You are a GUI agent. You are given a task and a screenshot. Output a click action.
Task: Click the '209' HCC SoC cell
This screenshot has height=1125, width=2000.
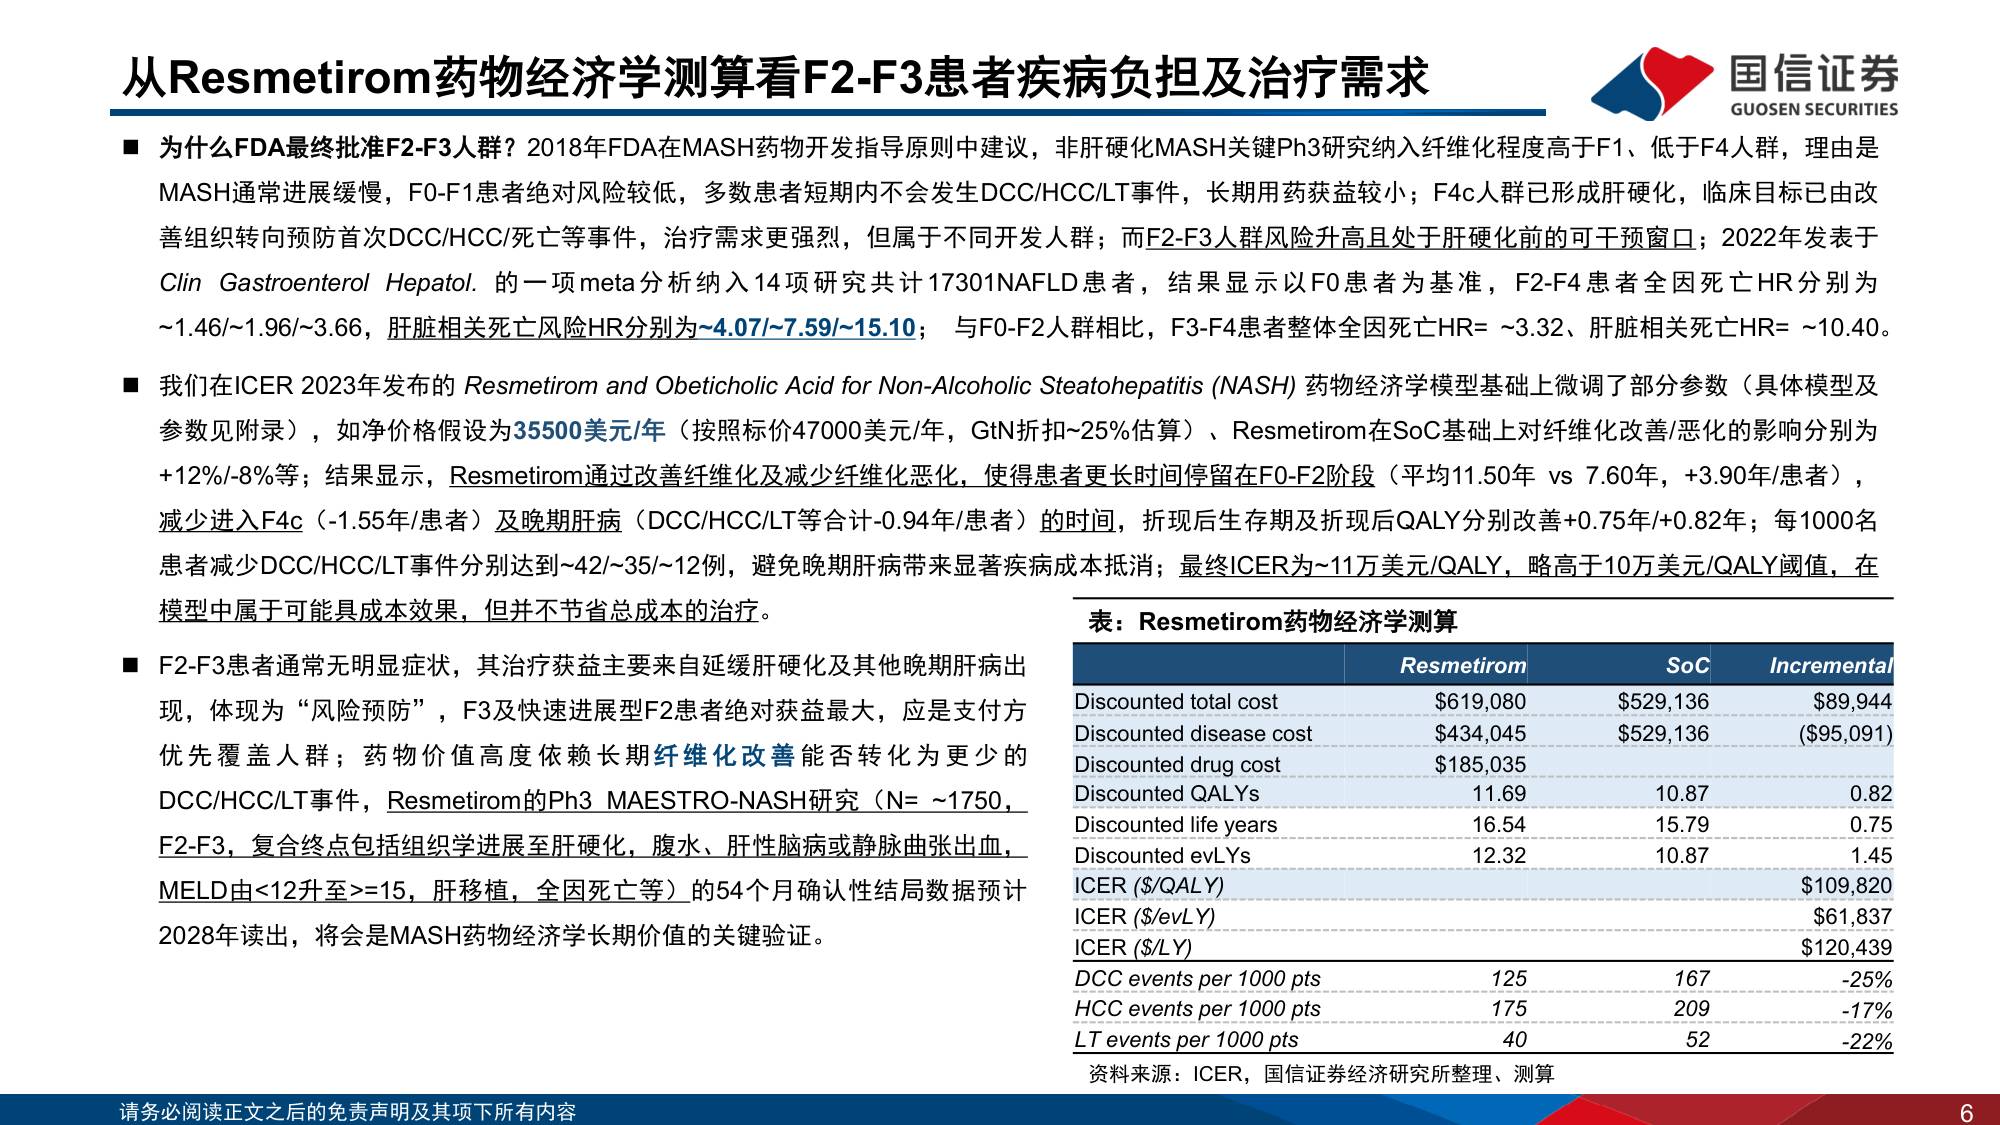click(x=1691, y=1009)
